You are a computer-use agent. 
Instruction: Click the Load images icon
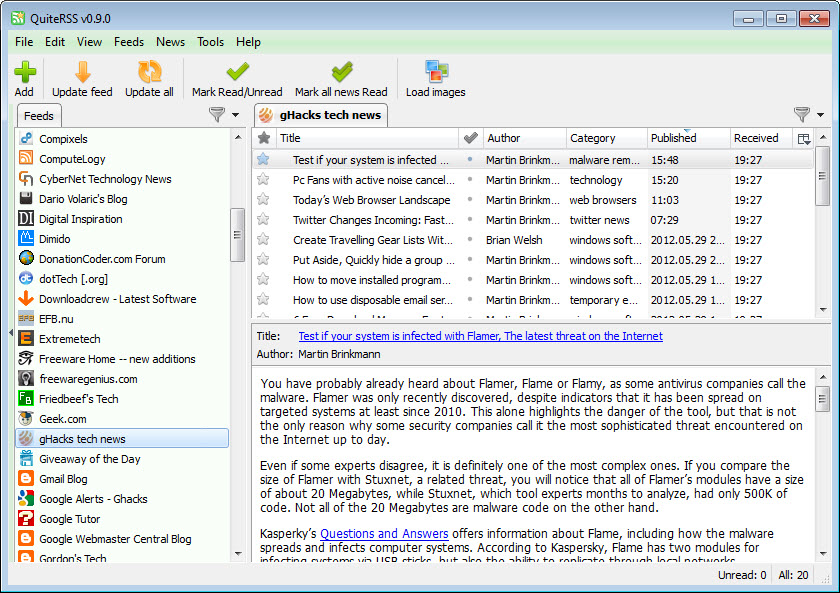click(x=435, y=72)
